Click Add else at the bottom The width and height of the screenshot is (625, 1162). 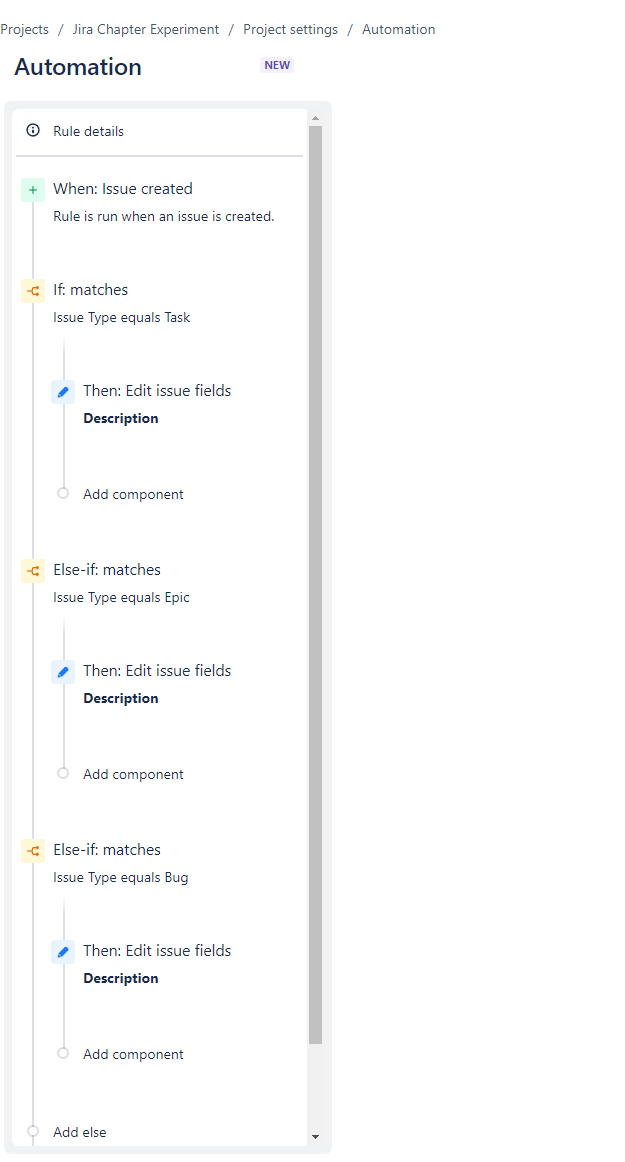pyautogui.click(x=79, y=1131)
